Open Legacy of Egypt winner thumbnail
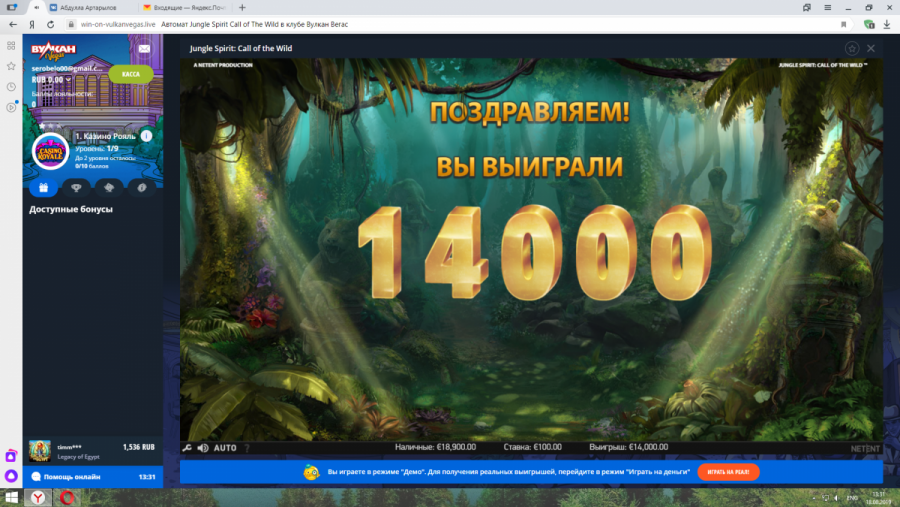Screen dimensions: 900x507 point(40,451)
